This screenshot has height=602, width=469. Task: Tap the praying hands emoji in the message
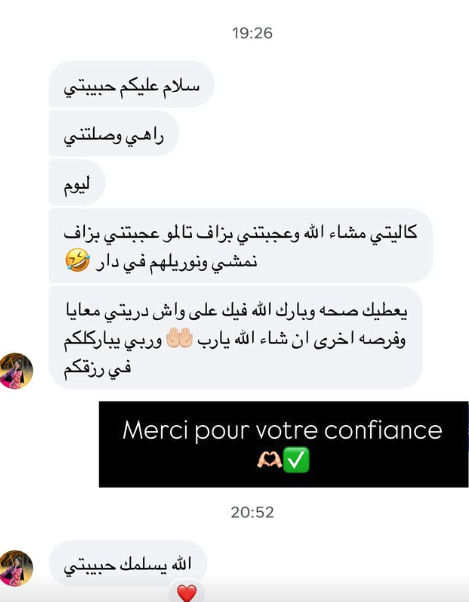tap(179, 338)
